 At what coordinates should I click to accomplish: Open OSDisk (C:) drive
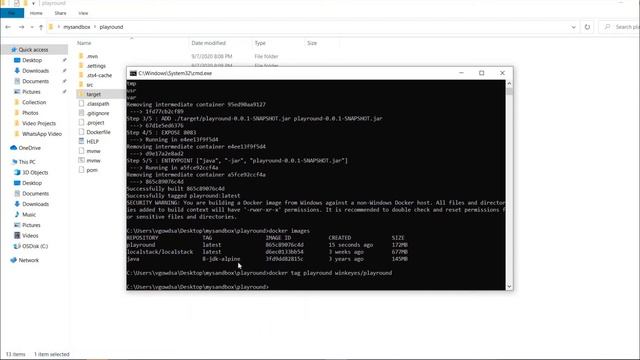[35, 246]
